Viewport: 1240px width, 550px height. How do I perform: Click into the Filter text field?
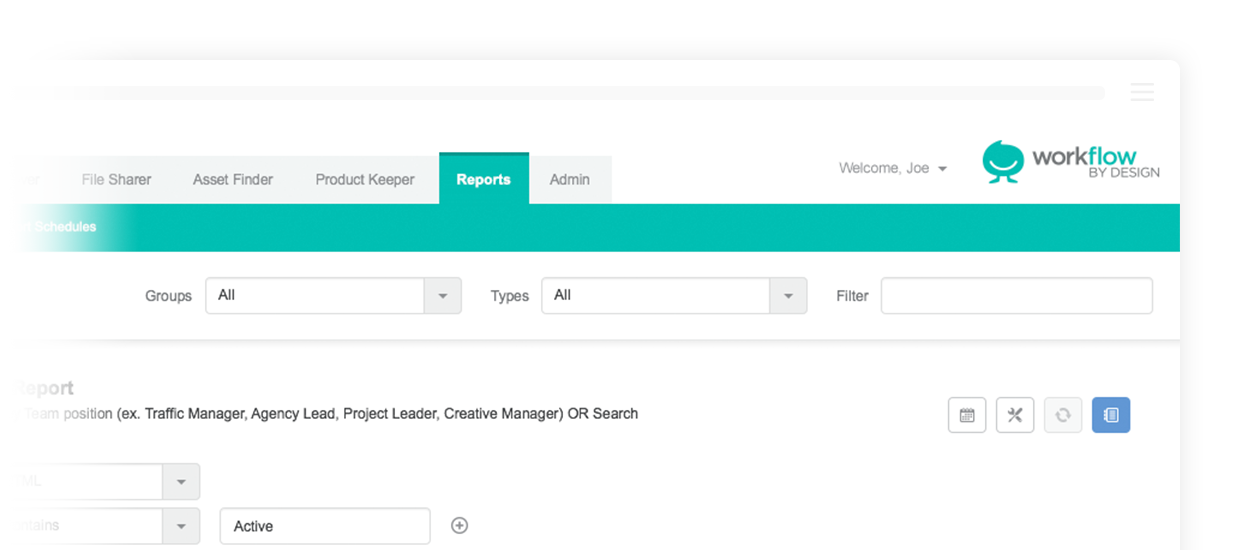1016,296
